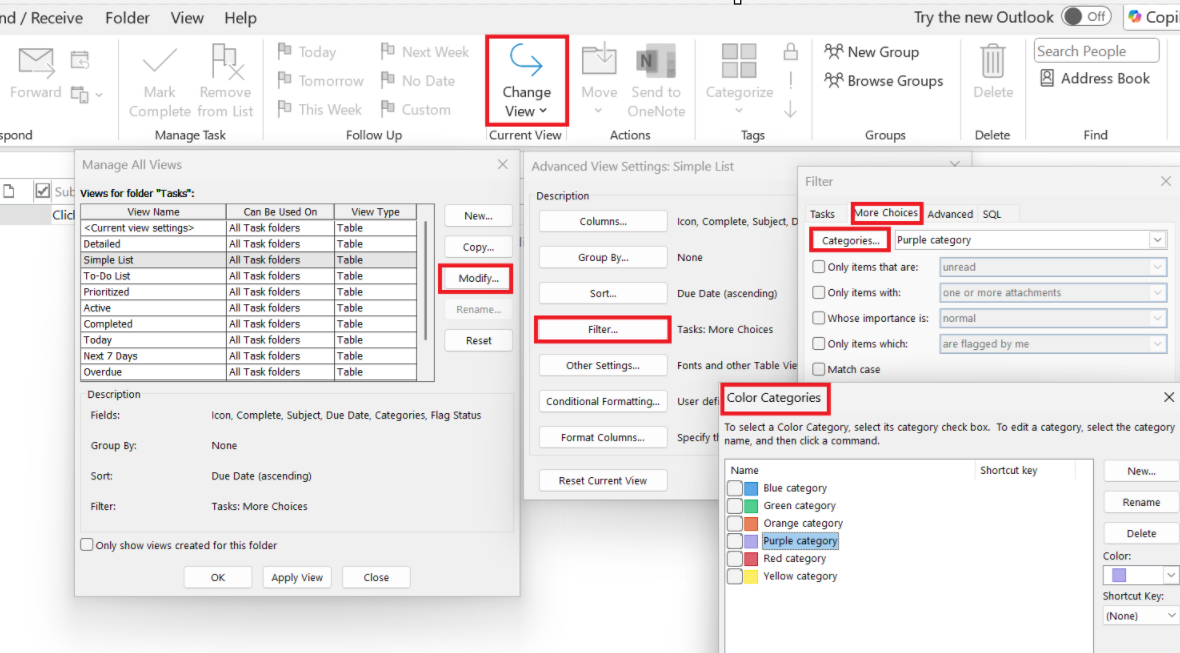Viewport: 1180px width, 653px height.
Task: Expand the Categorize dropdown arrow
Action: (x=739, y=111)
